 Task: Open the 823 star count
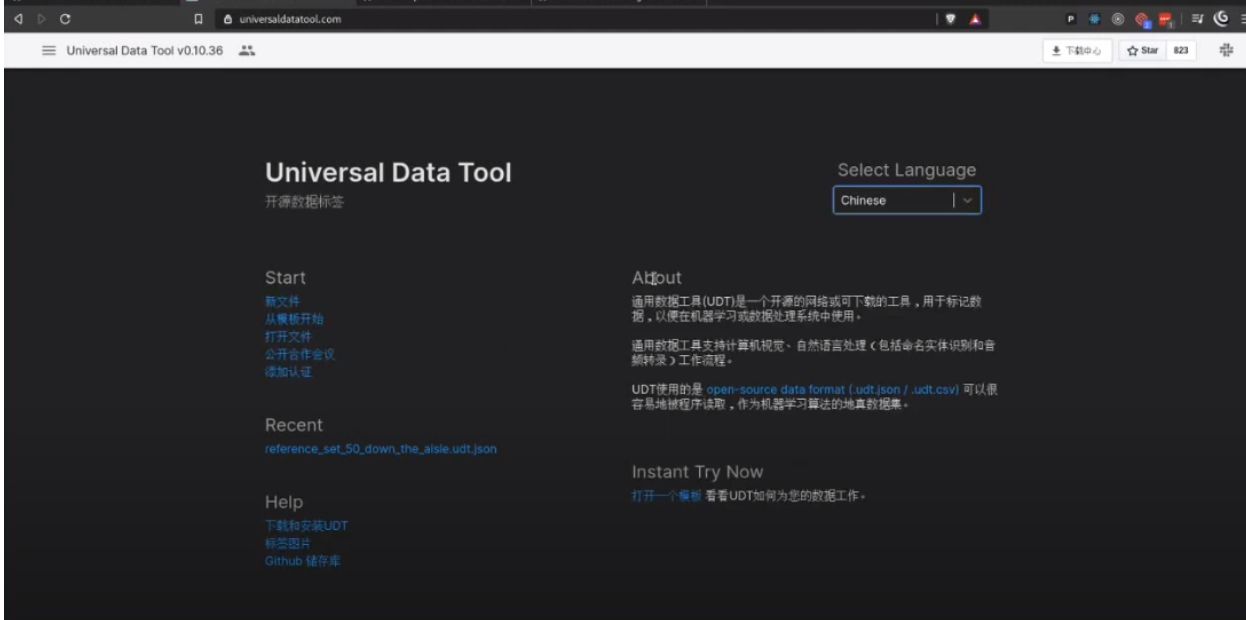[x=1180, y=51]
